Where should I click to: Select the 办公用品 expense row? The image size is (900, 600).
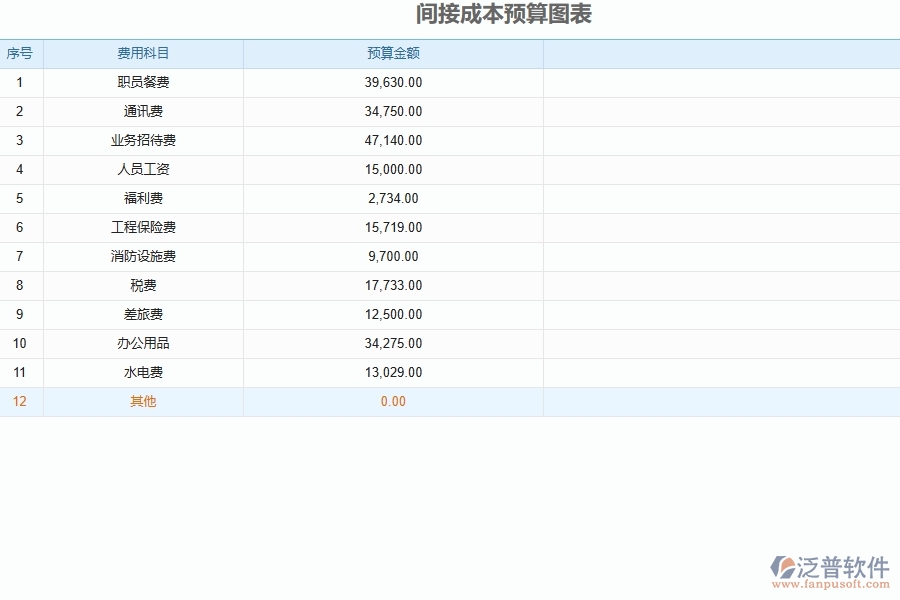[141, 343]
